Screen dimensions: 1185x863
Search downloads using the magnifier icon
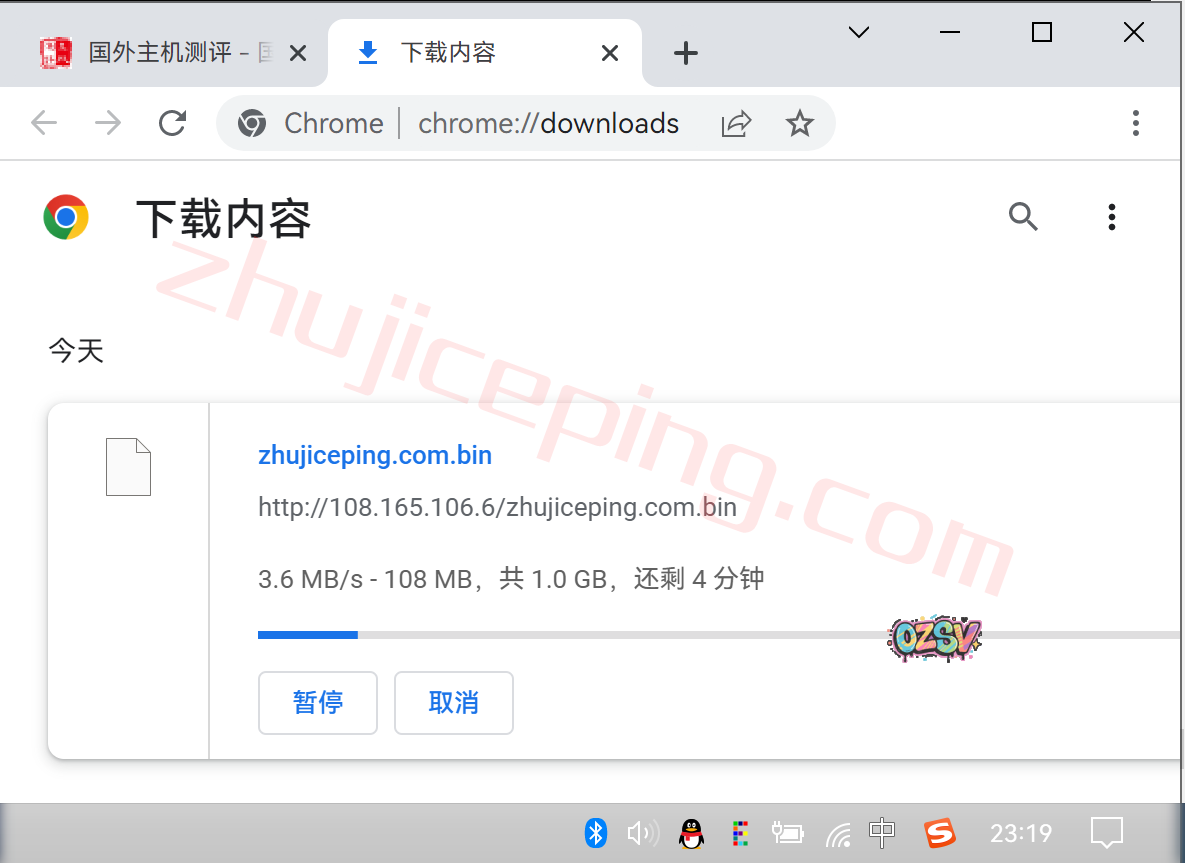(x=1023, y=217)
